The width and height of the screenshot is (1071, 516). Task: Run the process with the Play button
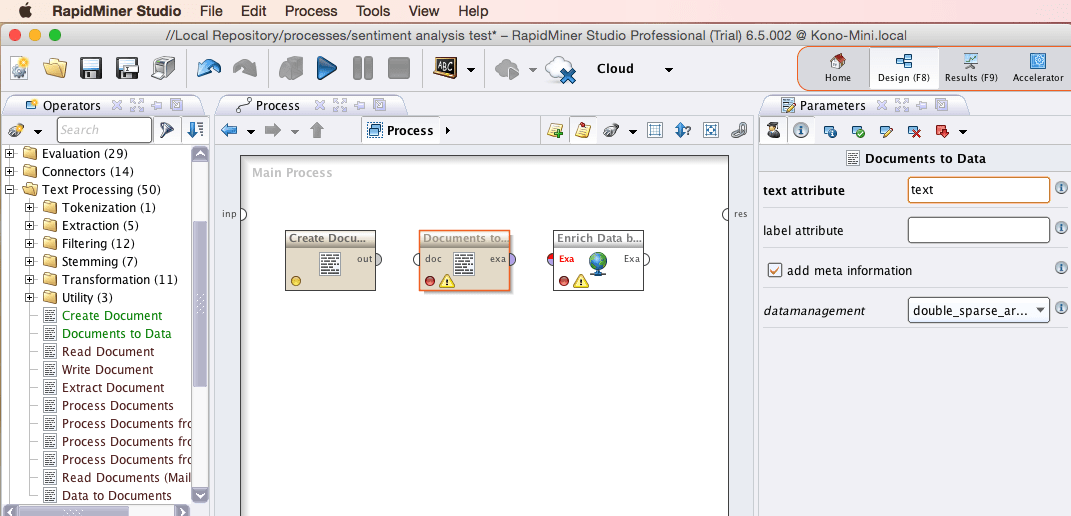(327, 68)
